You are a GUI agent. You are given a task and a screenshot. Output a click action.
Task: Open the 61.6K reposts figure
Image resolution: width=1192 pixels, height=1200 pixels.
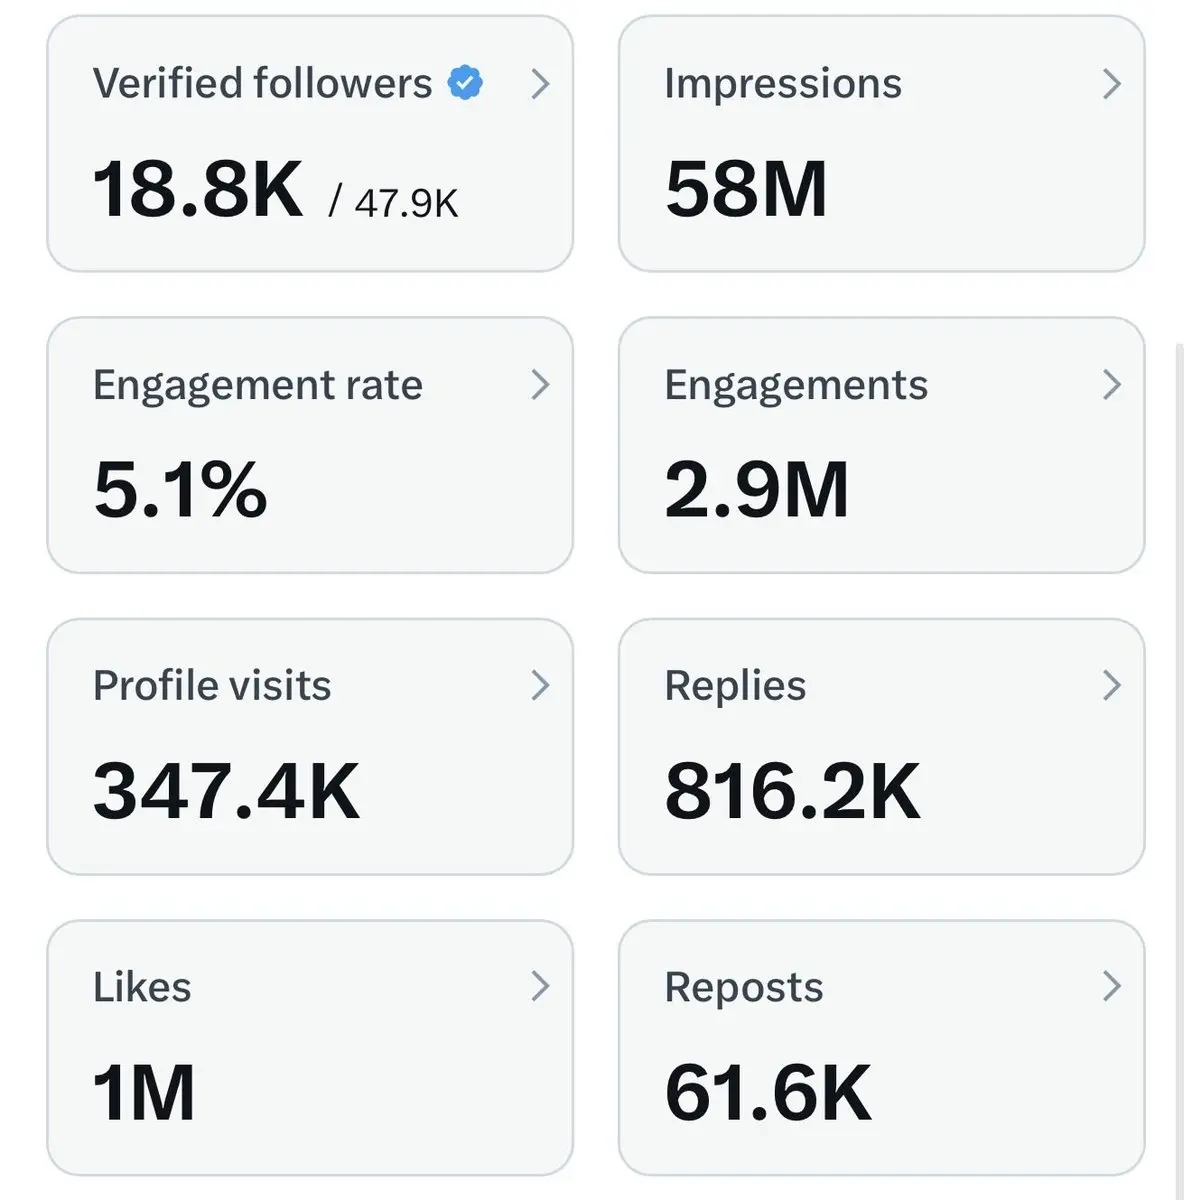coord(768,1093)
